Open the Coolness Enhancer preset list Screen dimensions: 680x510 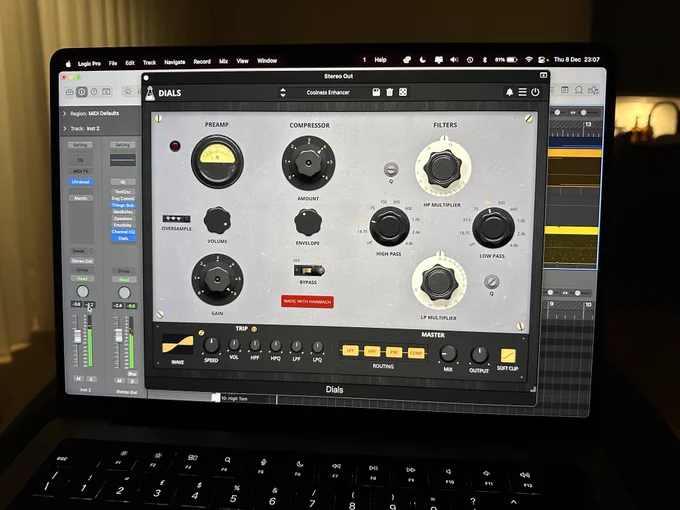click(x=328, y=92)
